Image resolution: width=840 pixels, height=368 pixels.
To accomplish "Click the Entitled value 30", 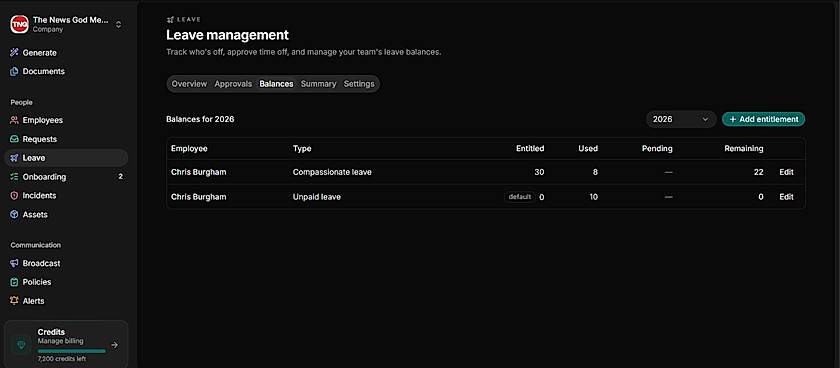I will pyautogui.click(x=539, y=172).
